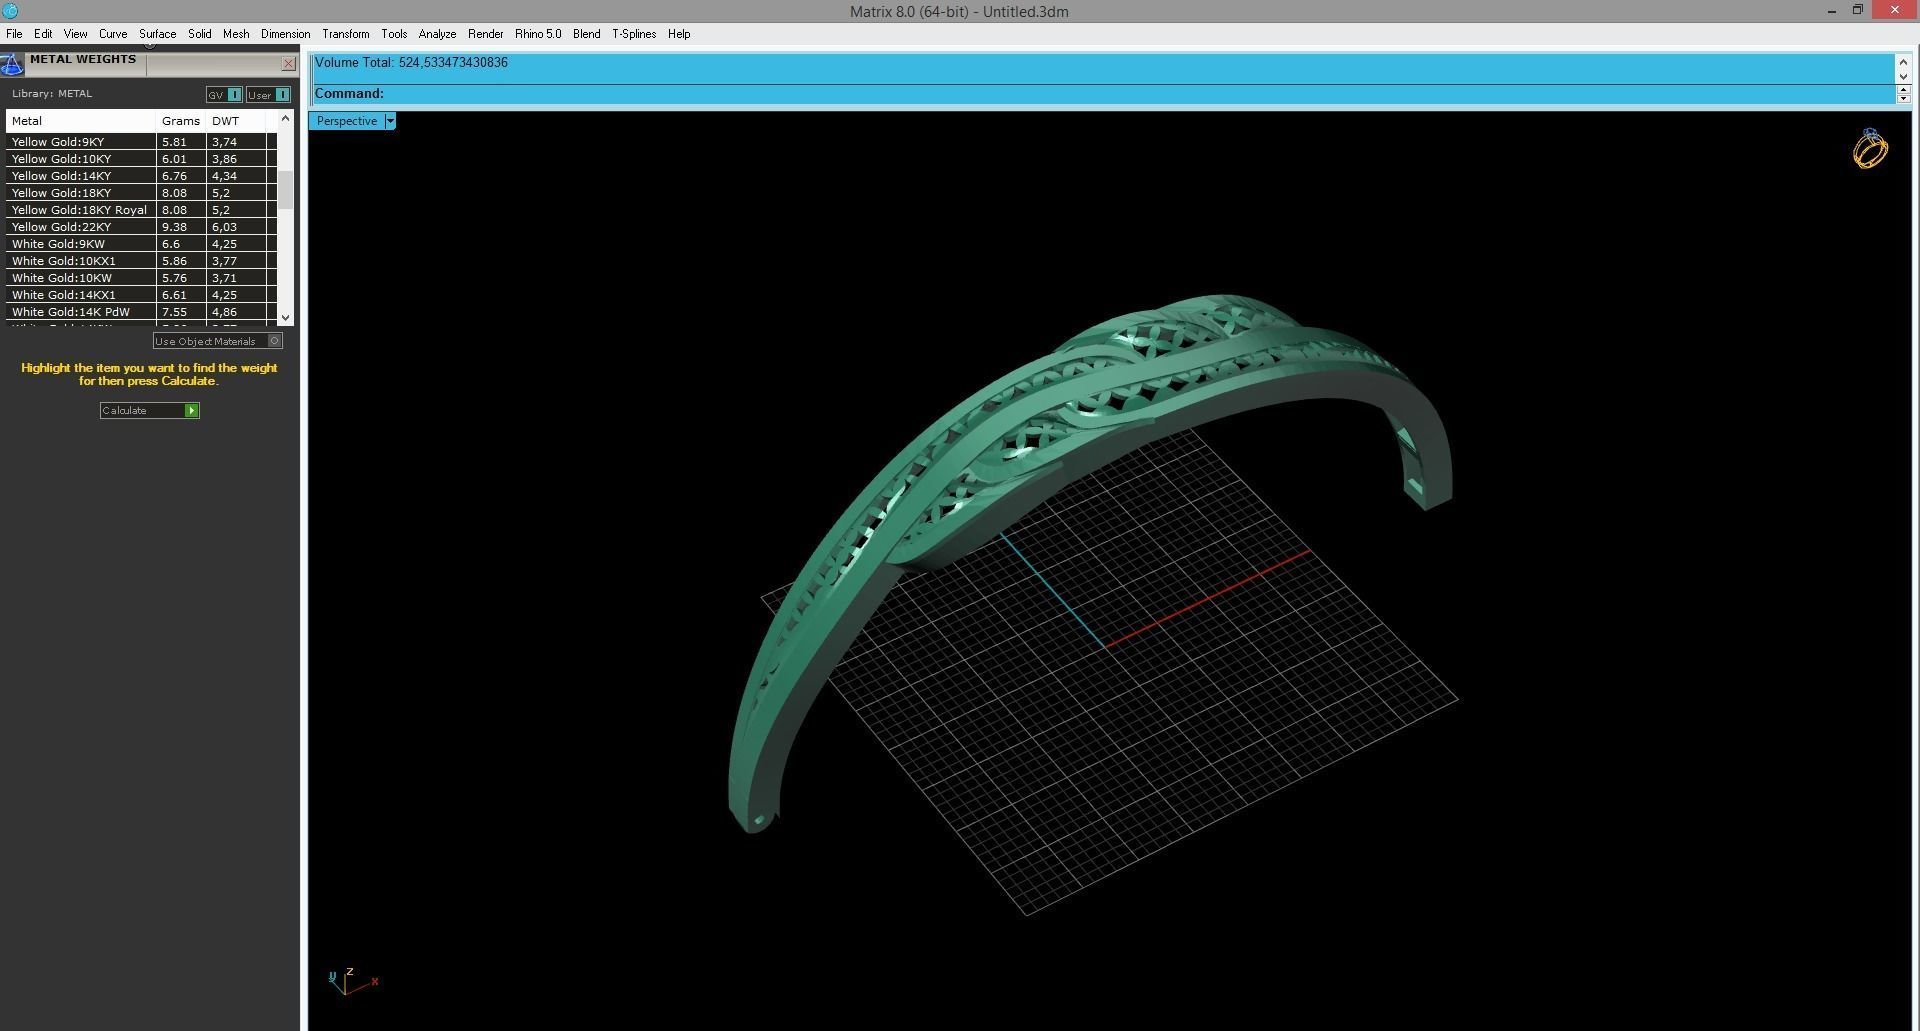Viewport: 1920px width, 1031px height.
Task: Open the Edit menu
Action: click(43, 34)
